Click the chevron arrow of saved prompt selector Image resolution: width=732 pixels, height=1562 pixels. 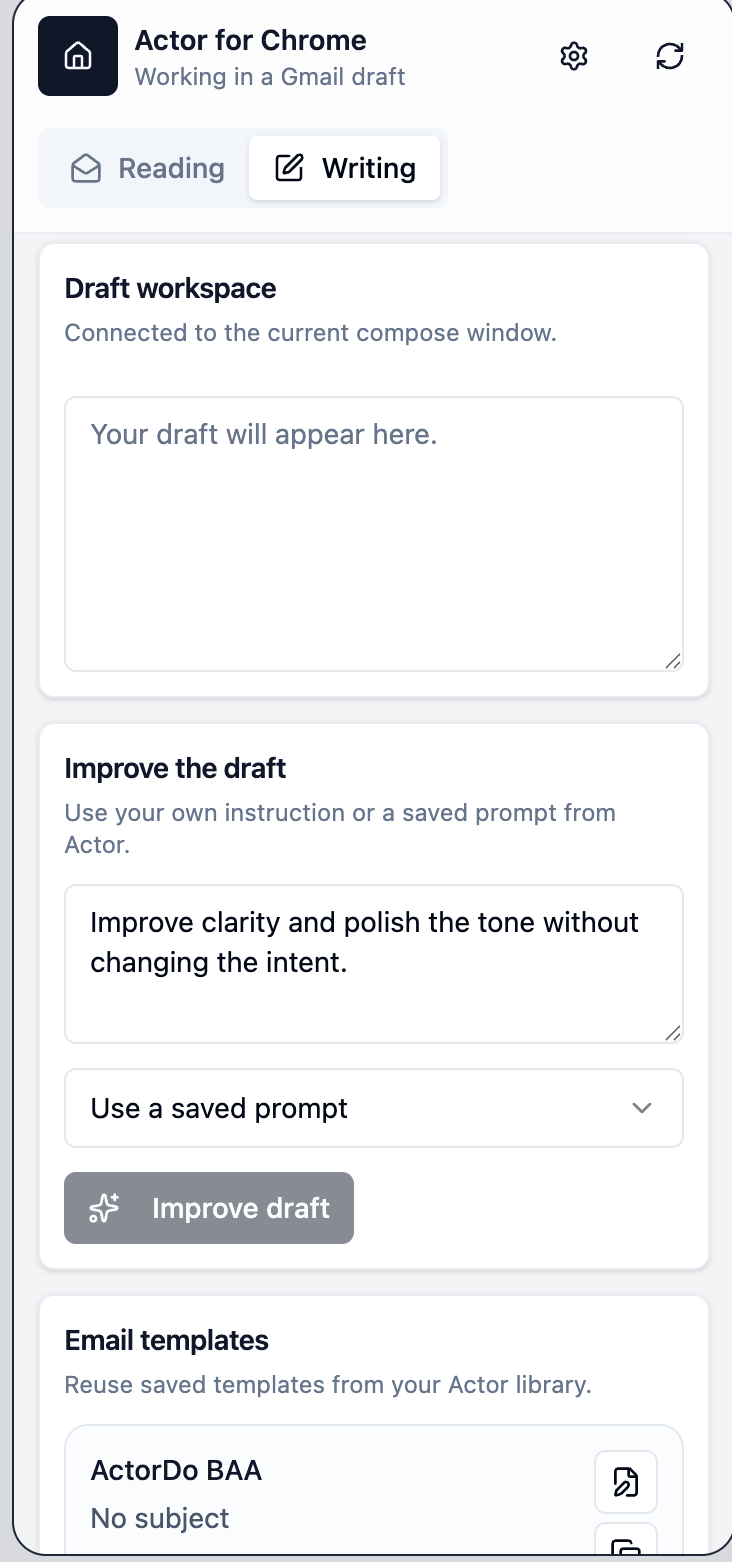pos(642,1108)
